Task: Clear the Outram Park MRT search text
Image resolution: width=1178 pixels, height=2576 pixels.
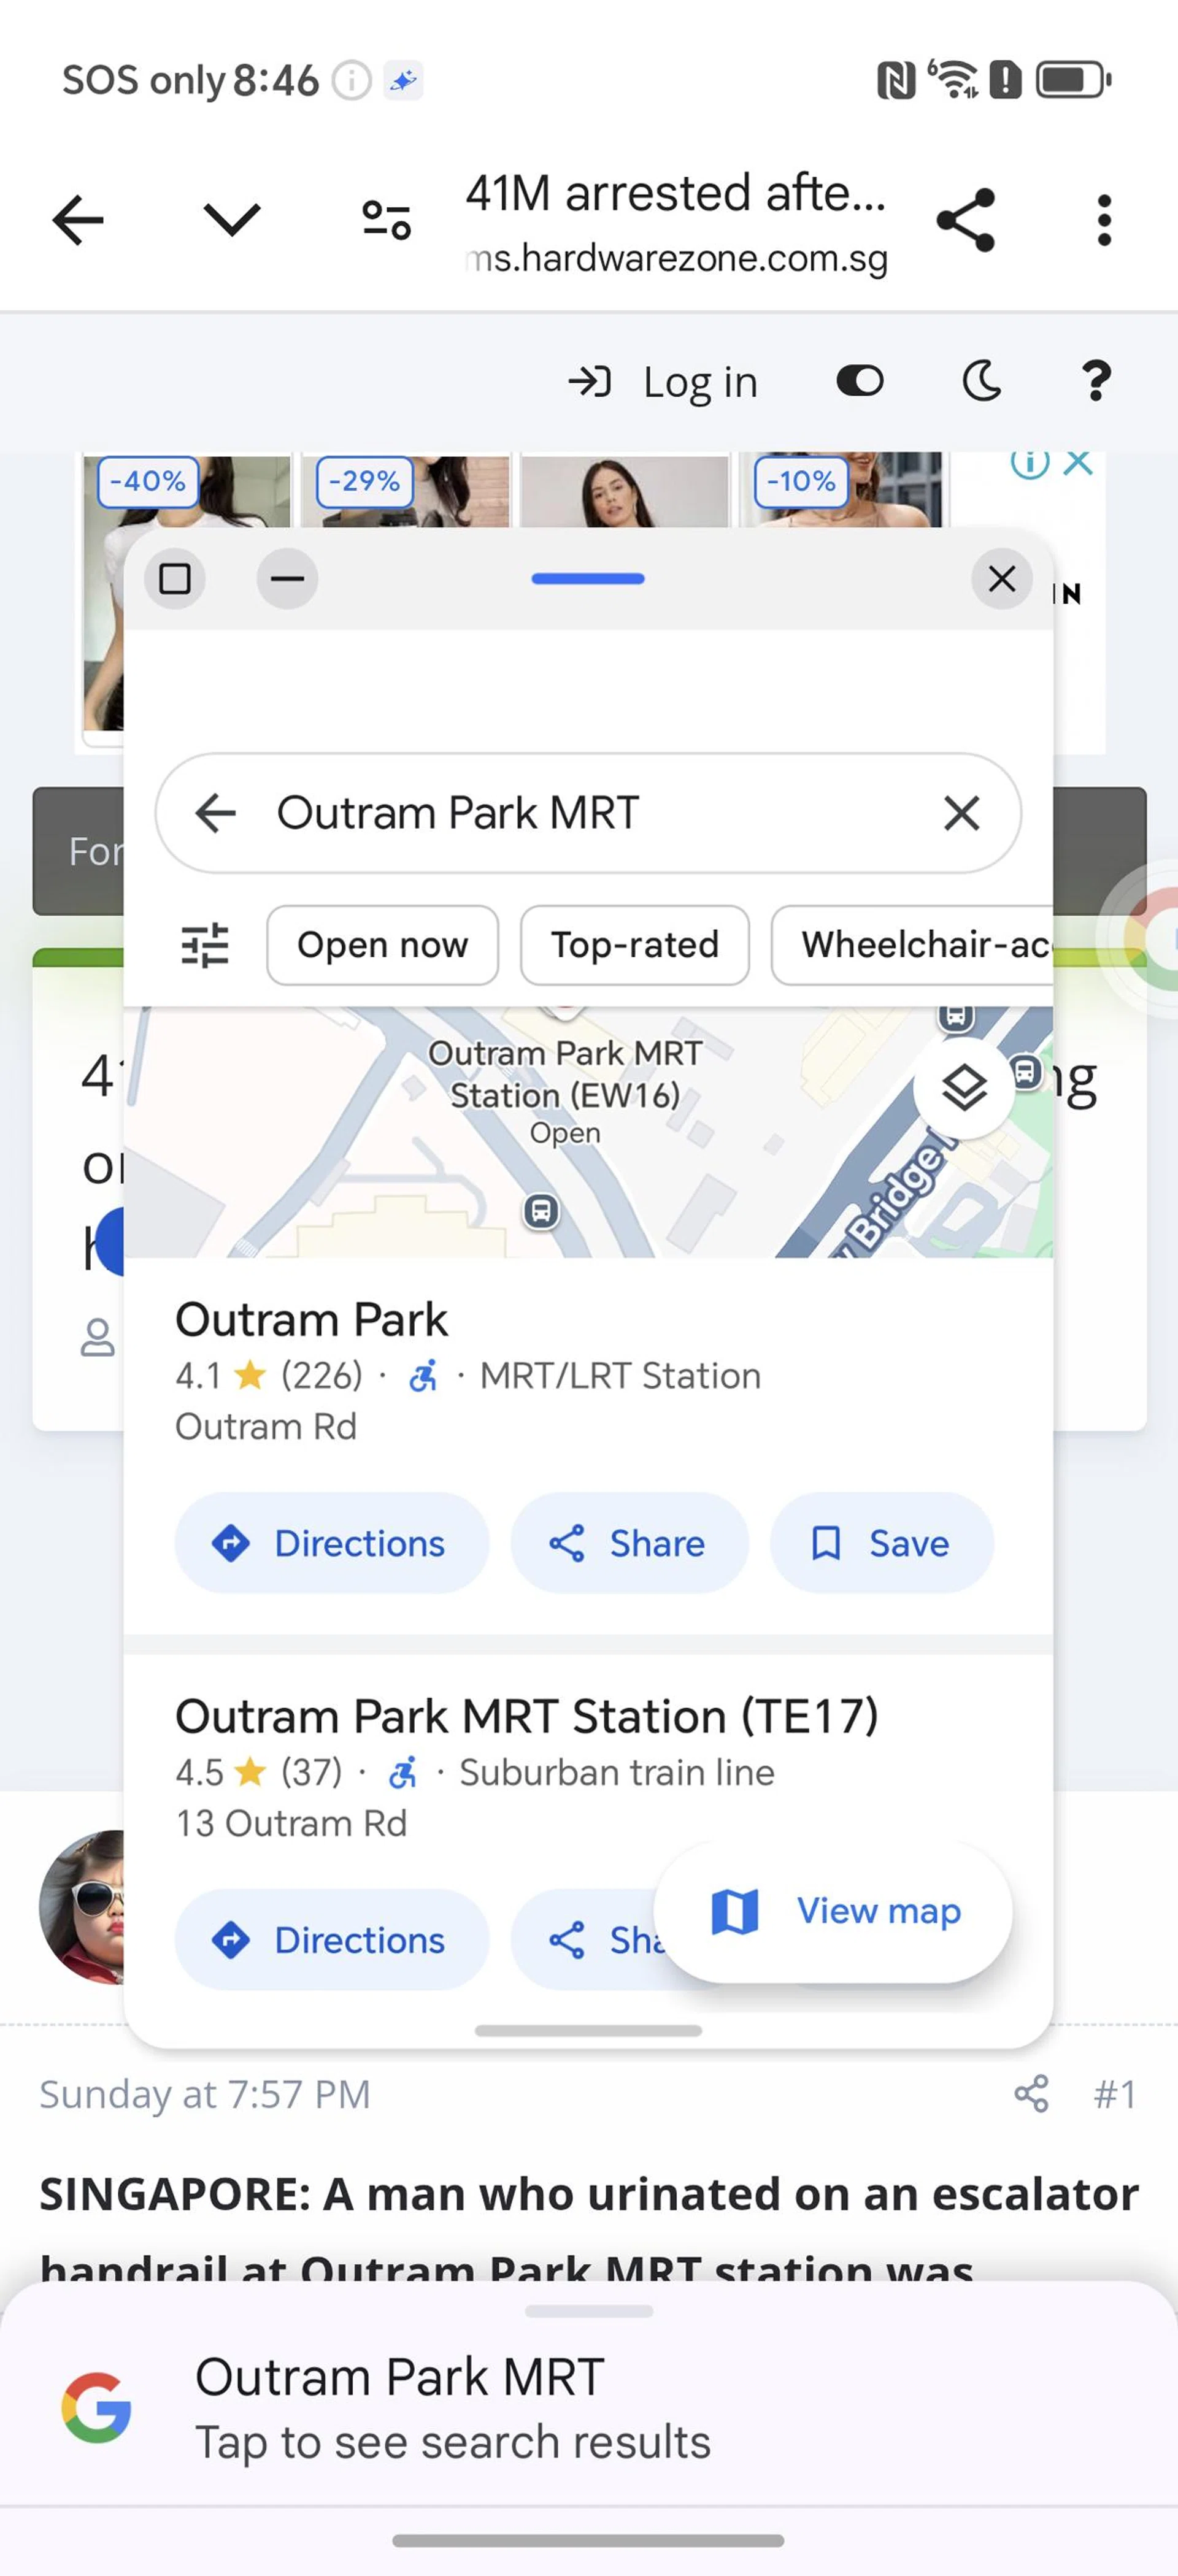Action: pos(961,813)
